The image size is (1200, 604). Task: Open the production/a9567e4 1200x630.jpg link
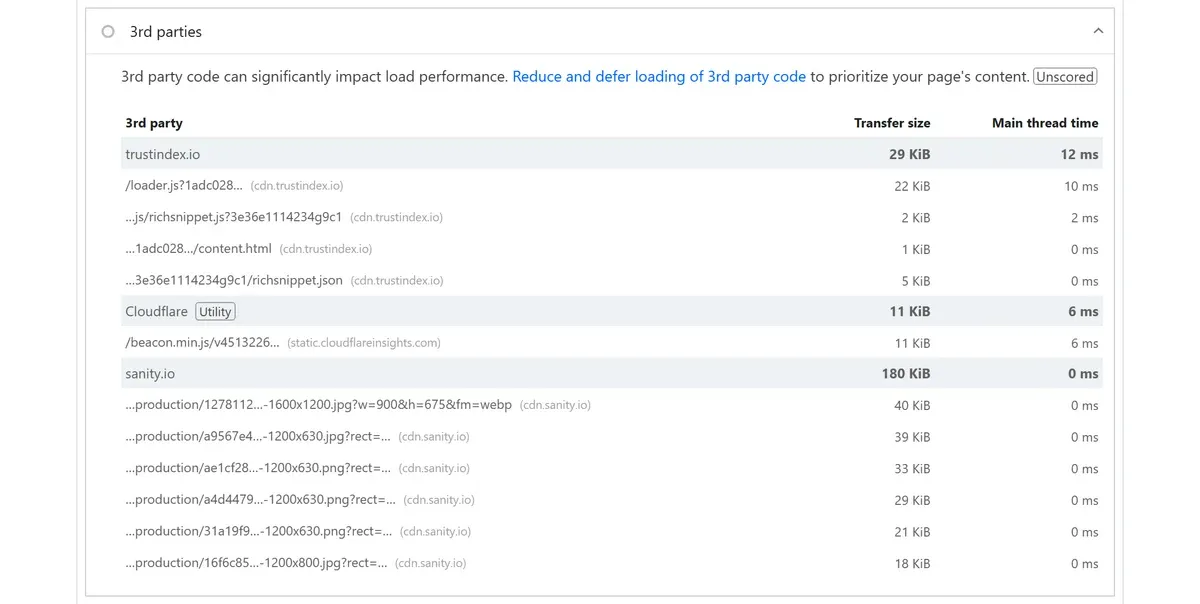tap(258, 437)
